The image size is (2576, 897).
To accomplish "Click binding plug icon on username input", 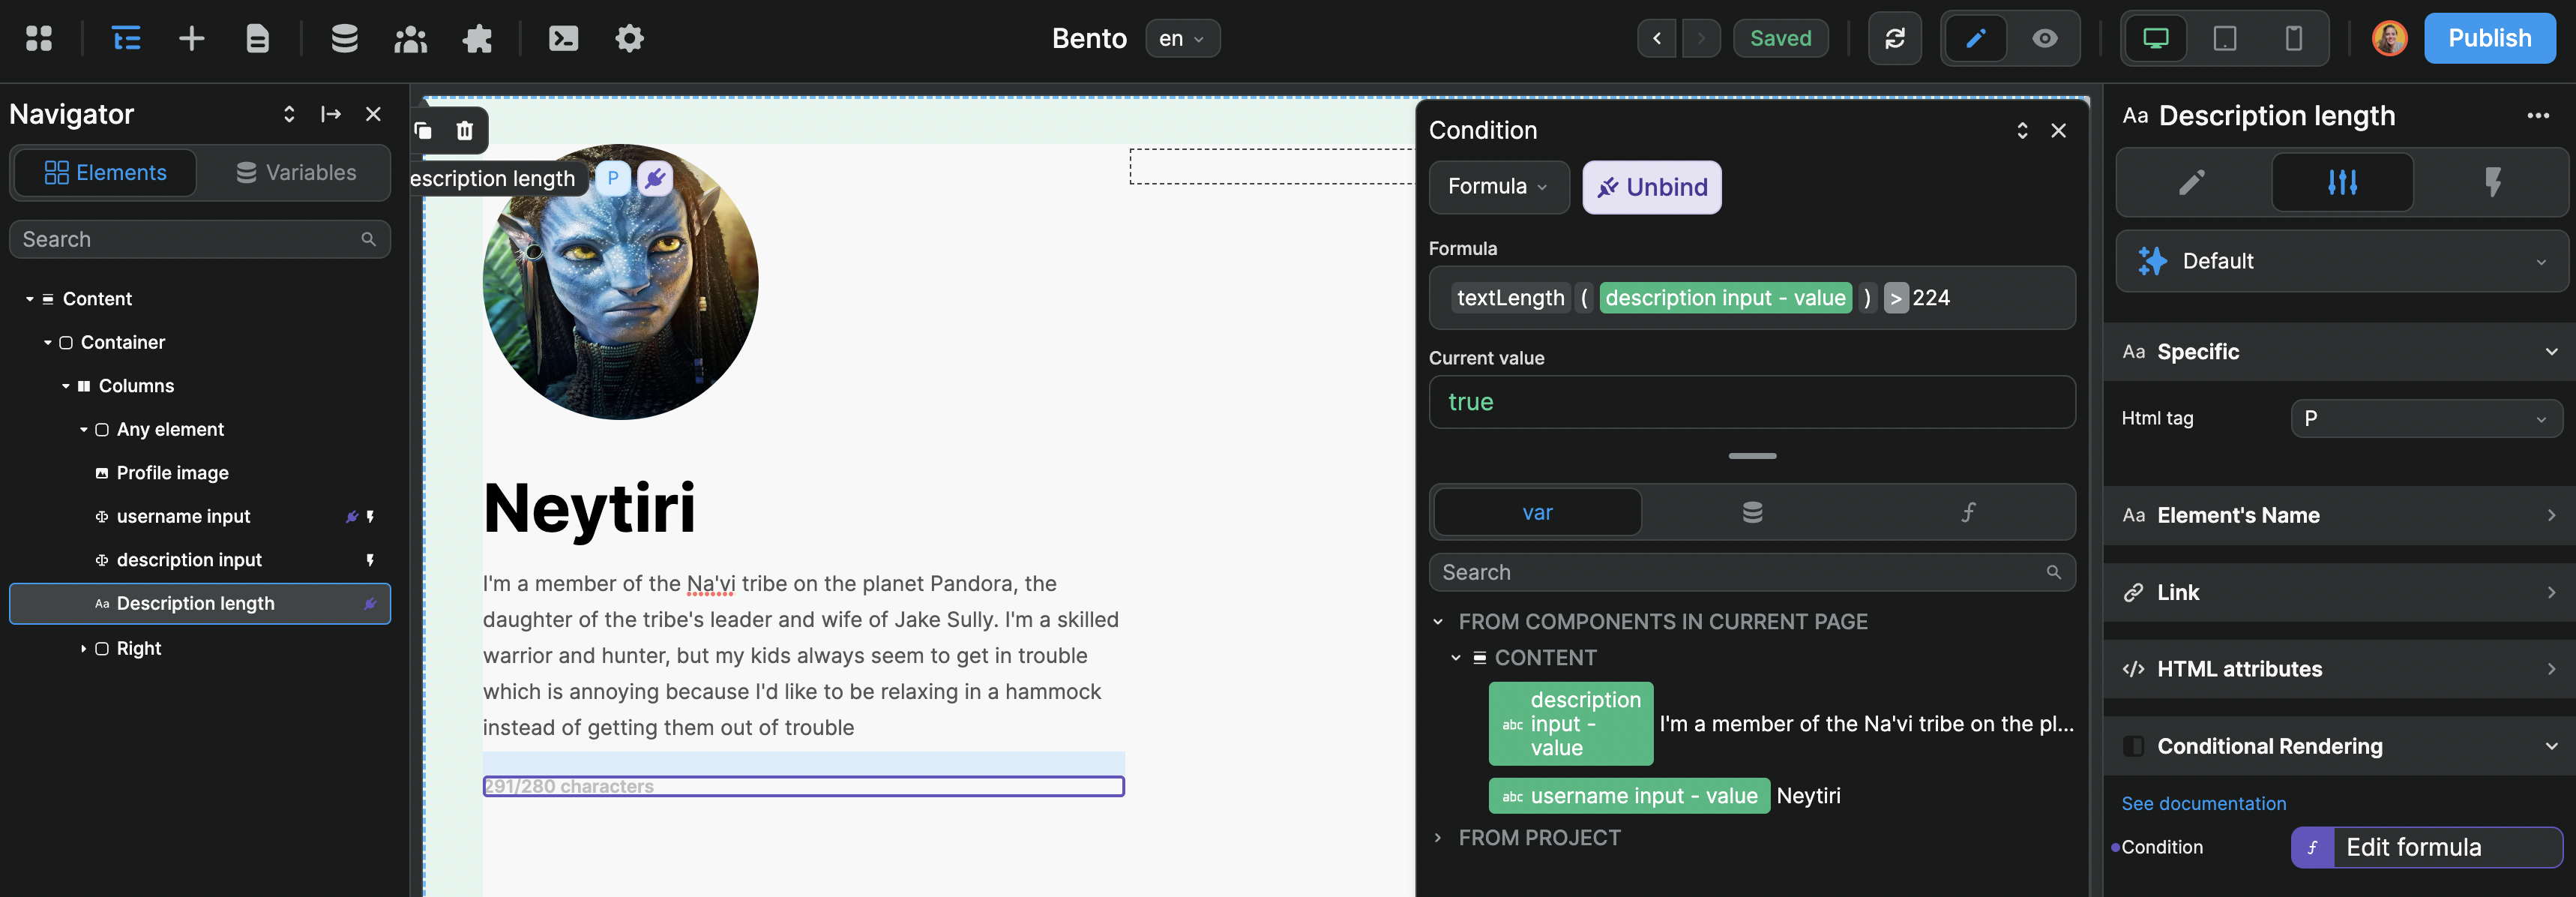I will 351,516.
